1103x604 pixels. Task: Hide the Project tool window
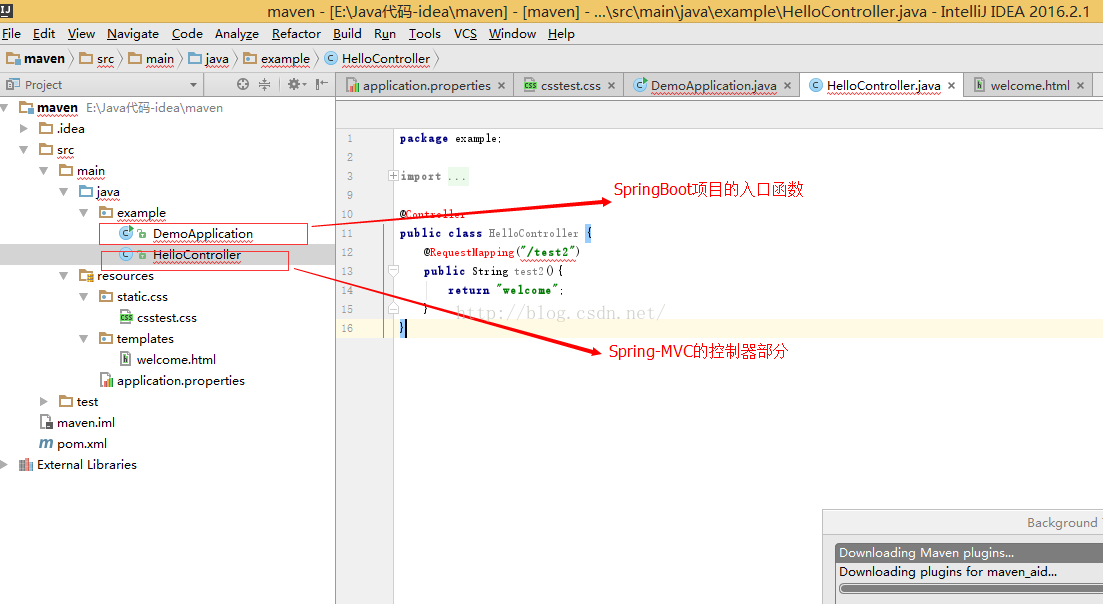[x=321, y=84]
